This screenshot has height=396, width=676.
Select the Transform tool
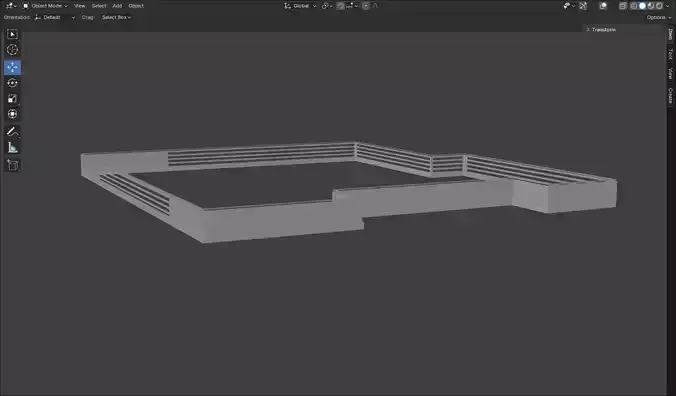[x=12, y=114]
